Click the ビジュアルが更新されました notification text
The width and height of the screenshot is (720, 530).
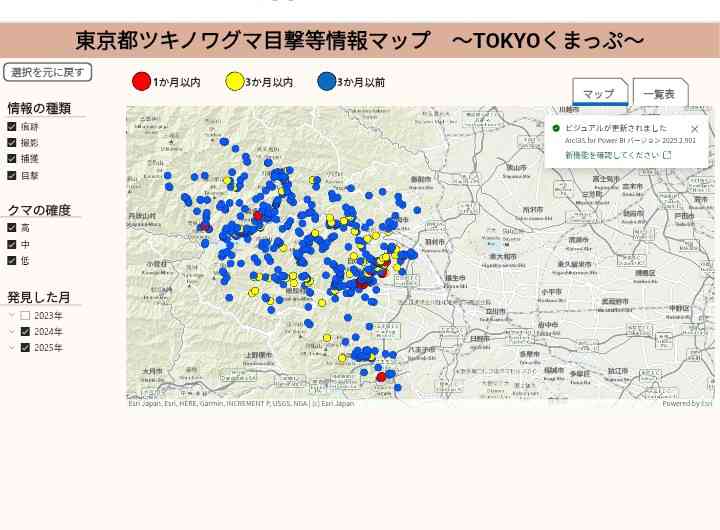point(616,128)
